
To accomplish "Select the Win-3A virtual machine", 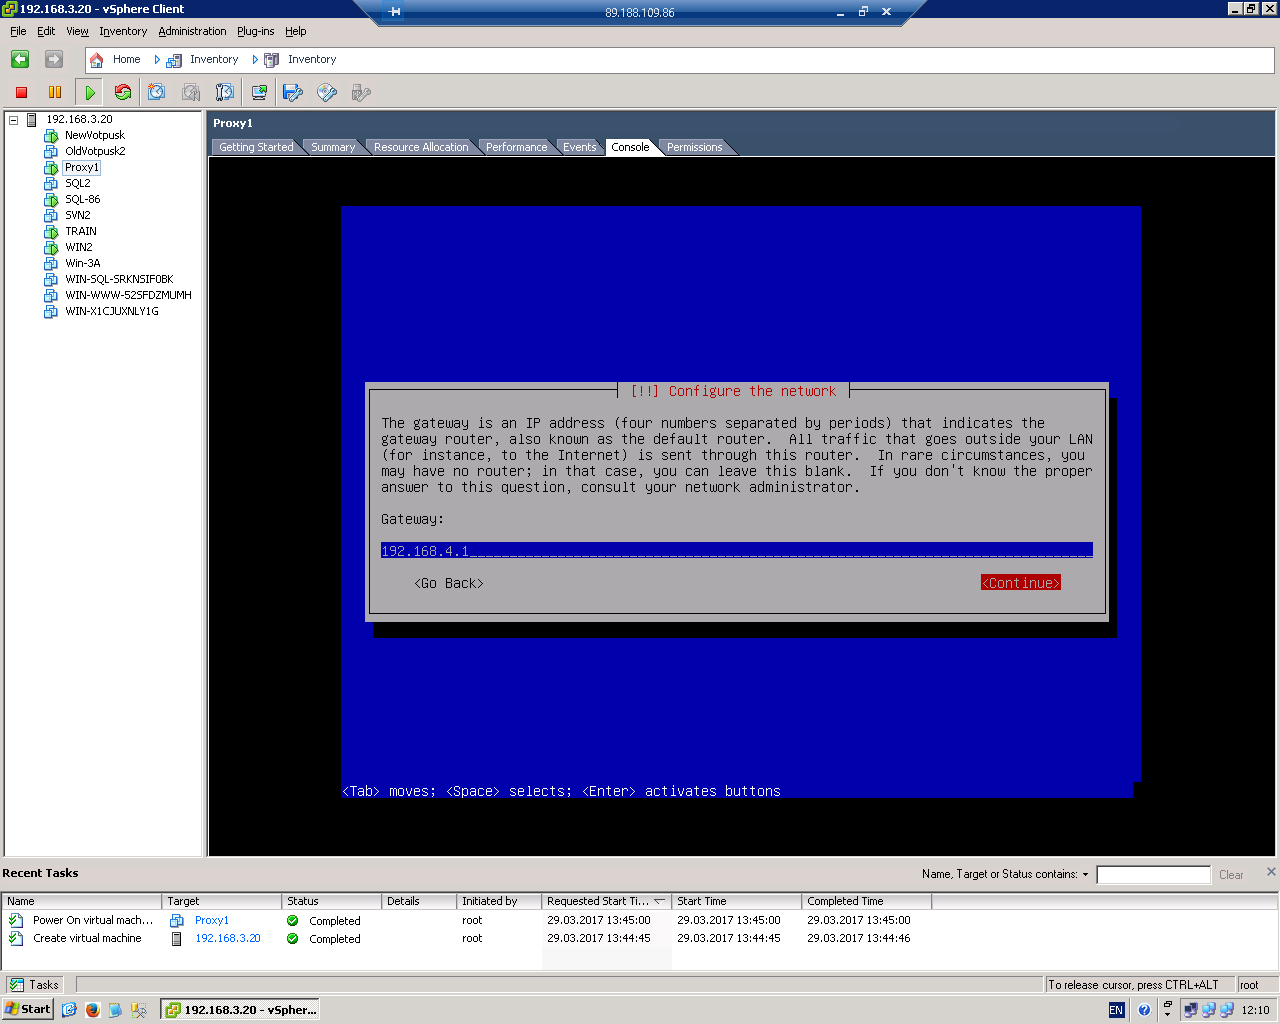I will (x=82, y=263).
